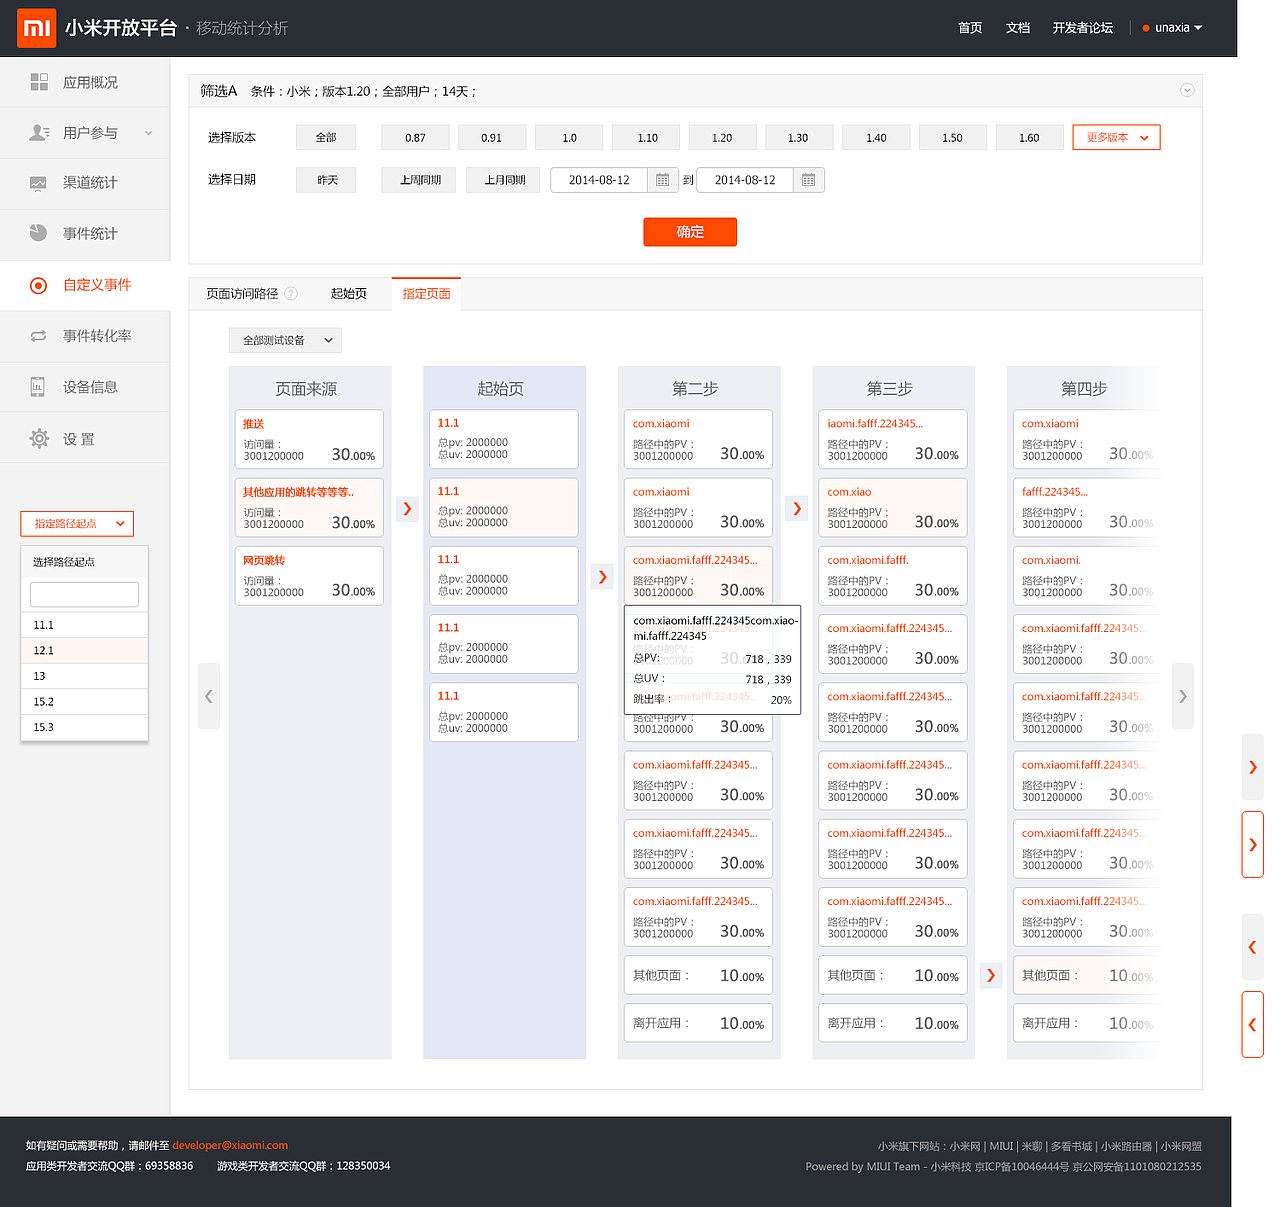Select version 1.60 filter
Viewport: 1280px width, 1207px height.
pos(1030,138)
